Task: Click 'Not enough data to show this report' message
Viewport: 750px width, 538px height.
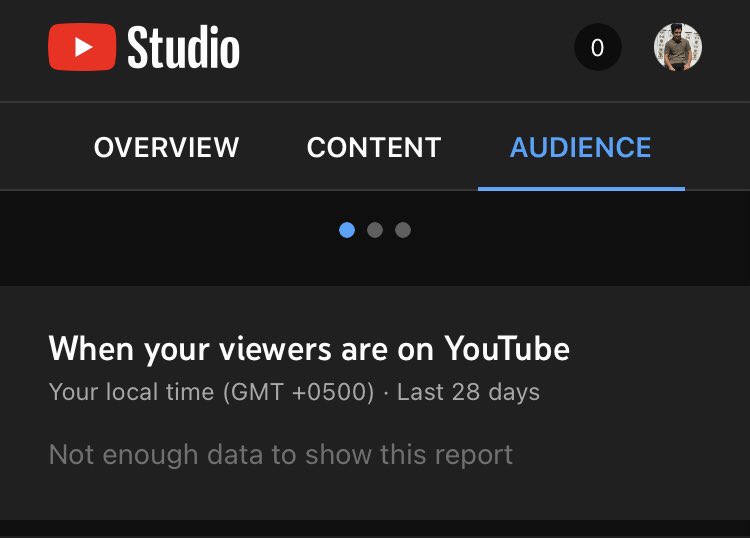Action: pyautogui.click(x=281, y=455)
